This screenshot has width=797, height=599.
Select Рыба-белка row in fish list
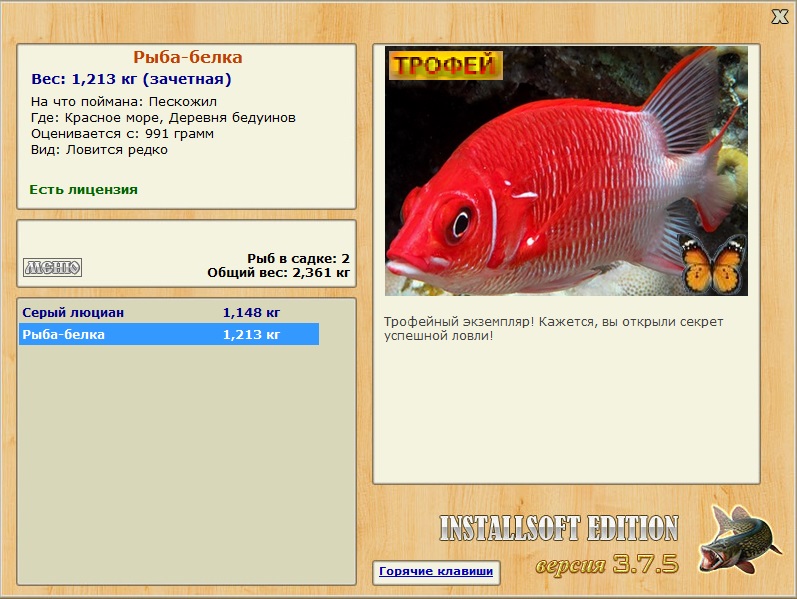tap(169, 334)
